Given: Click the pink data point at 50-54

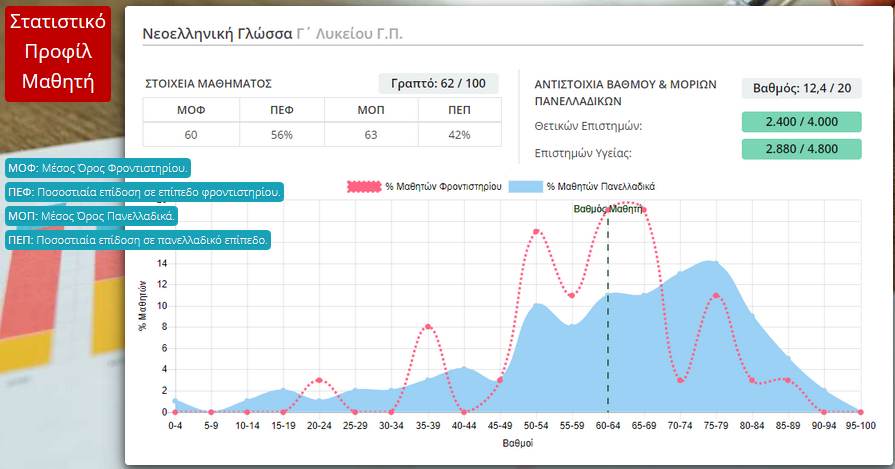Looking at the screenshot, I should [536, 232].
